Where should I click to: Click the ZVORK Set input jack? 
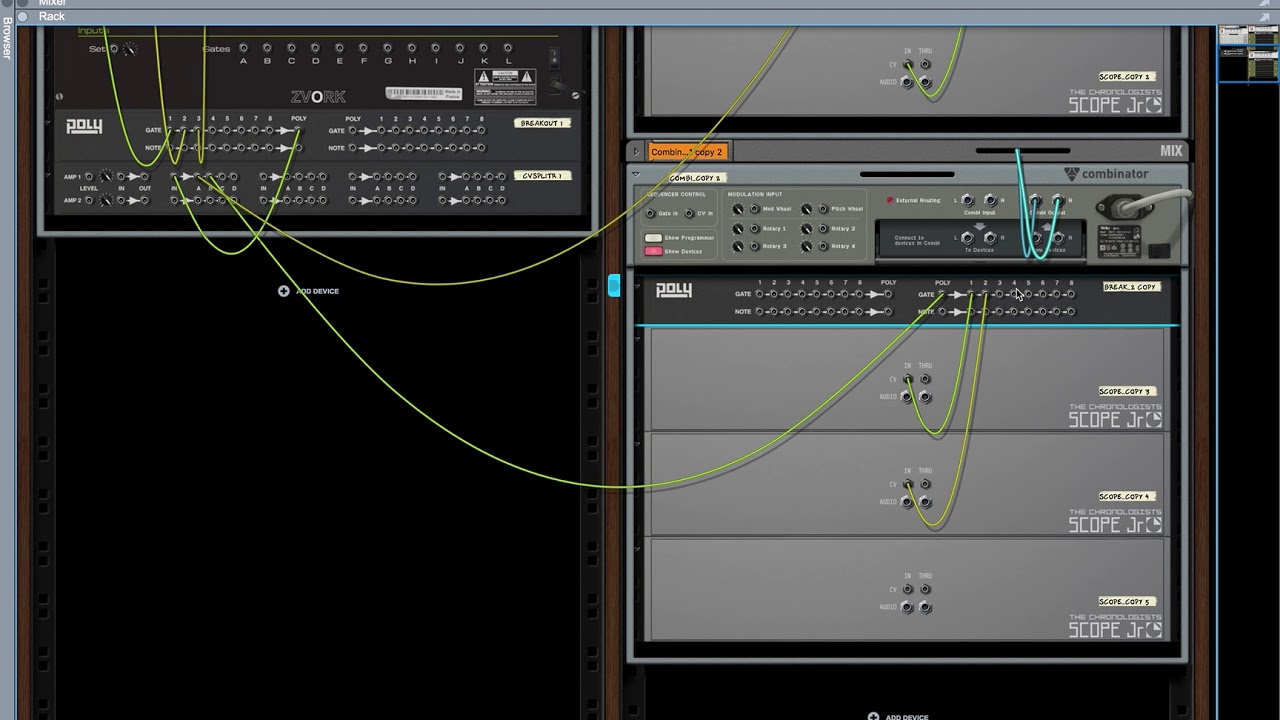tap(113, 49)
